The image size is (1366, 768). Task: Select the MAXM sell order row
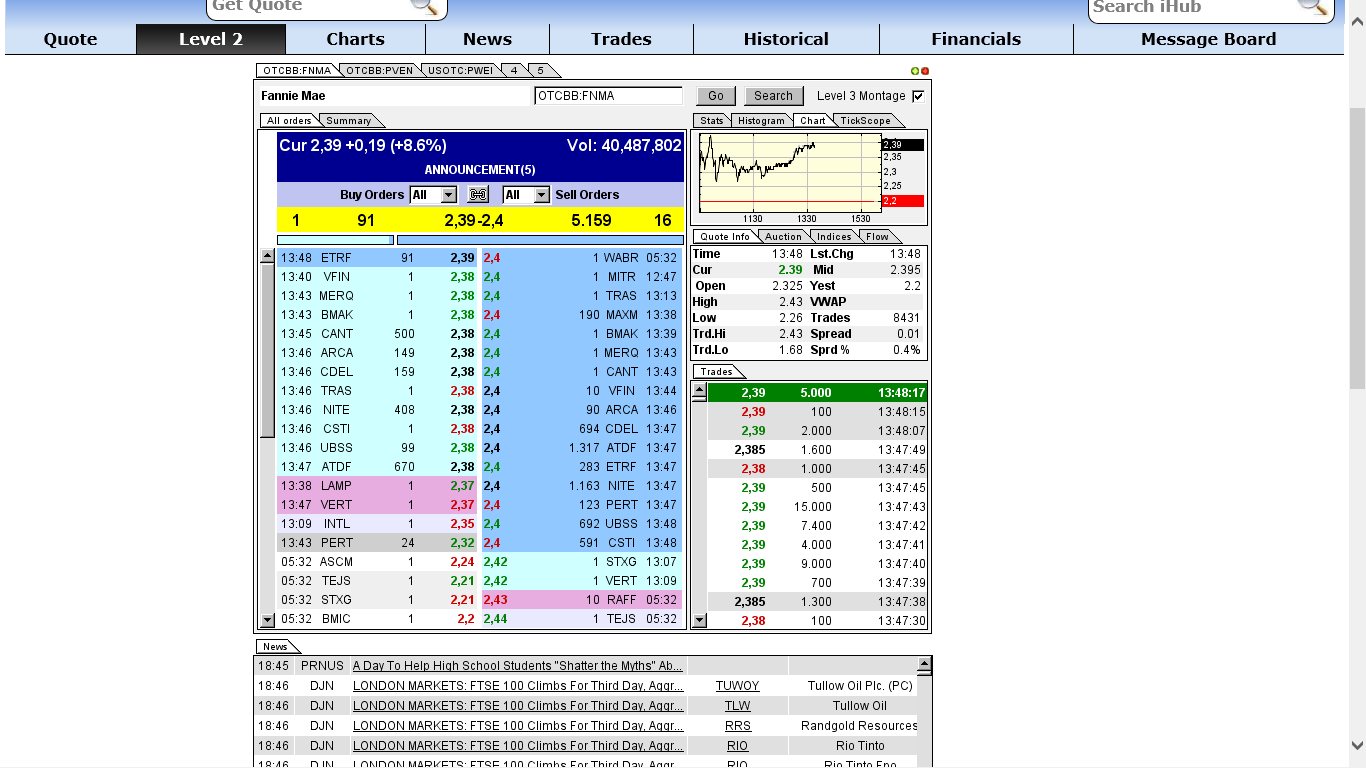click(582, 315)
